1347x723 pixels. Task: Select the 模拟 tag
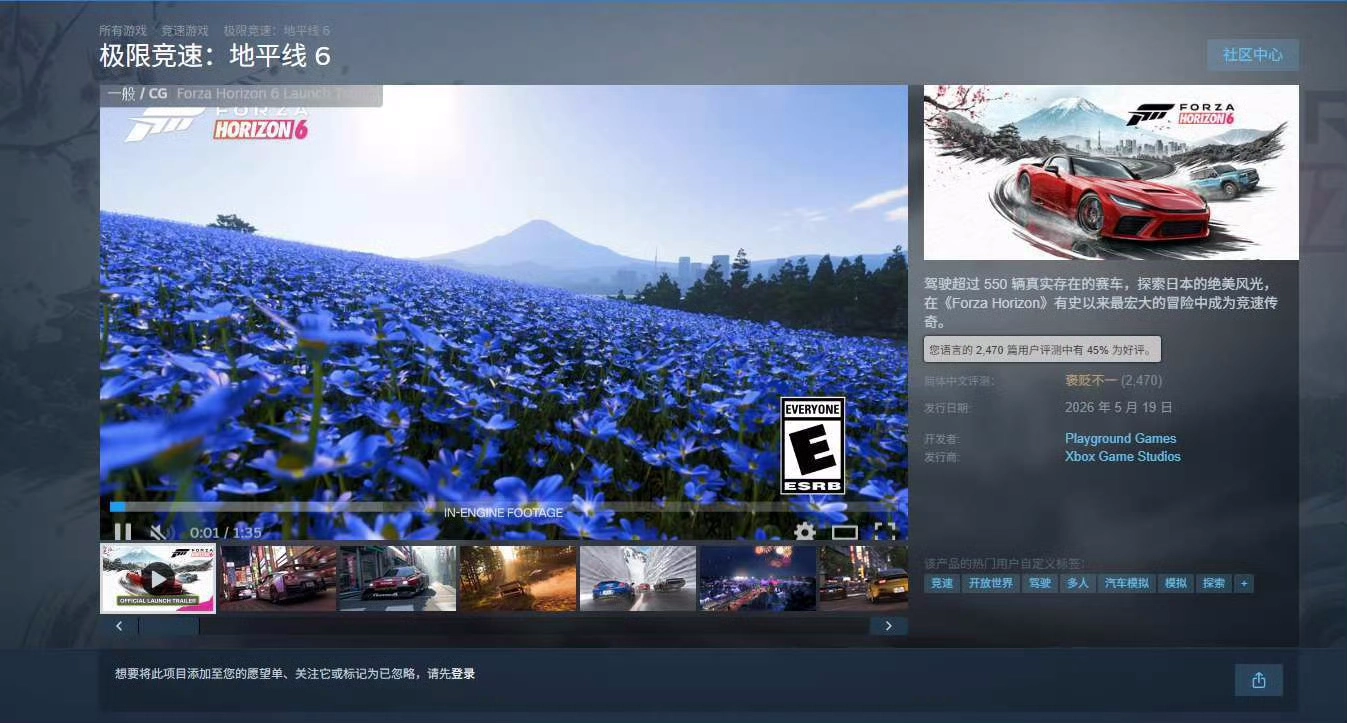(1175, 583)
